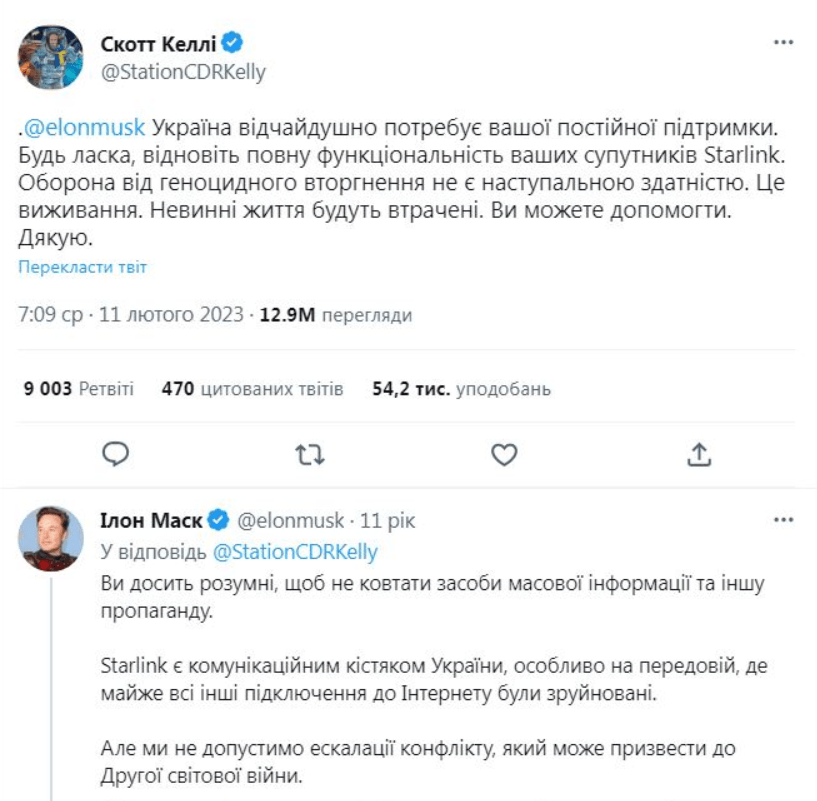Like the tweet with heart icon

coord(506,454)
